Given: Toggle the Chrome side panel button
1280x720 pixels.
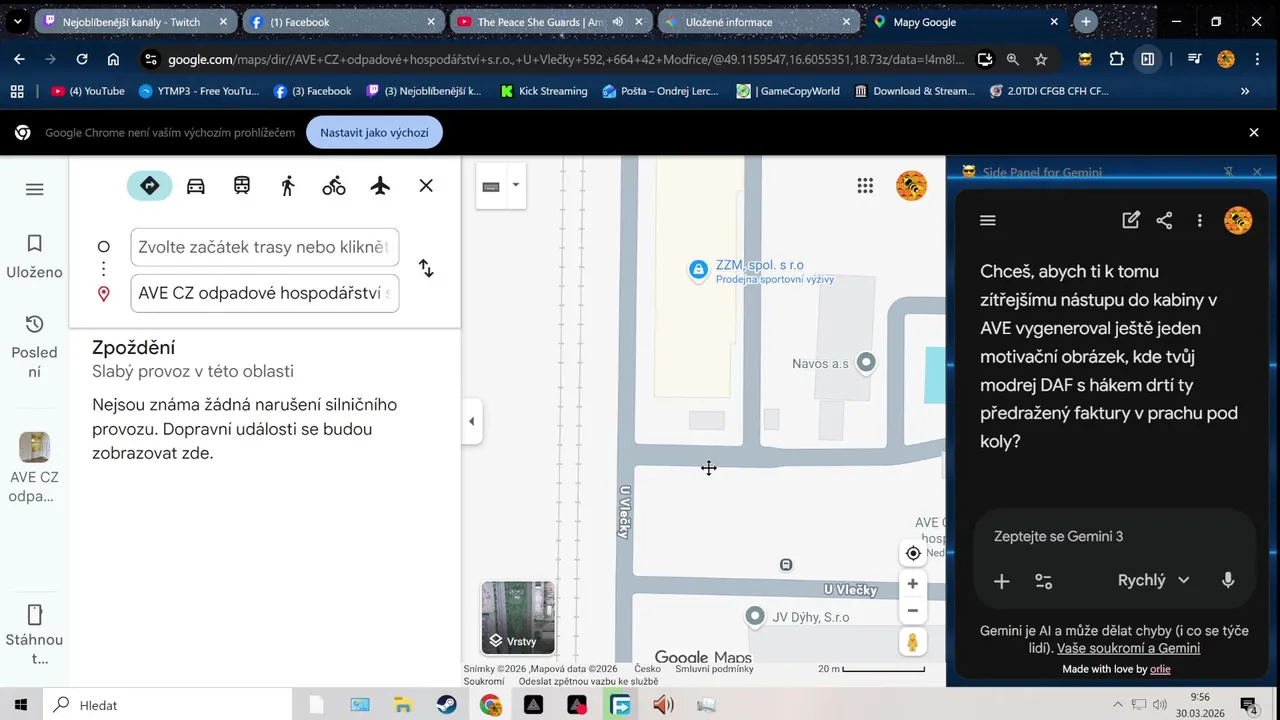Looking at the screenshot, I should (1148, 59).
